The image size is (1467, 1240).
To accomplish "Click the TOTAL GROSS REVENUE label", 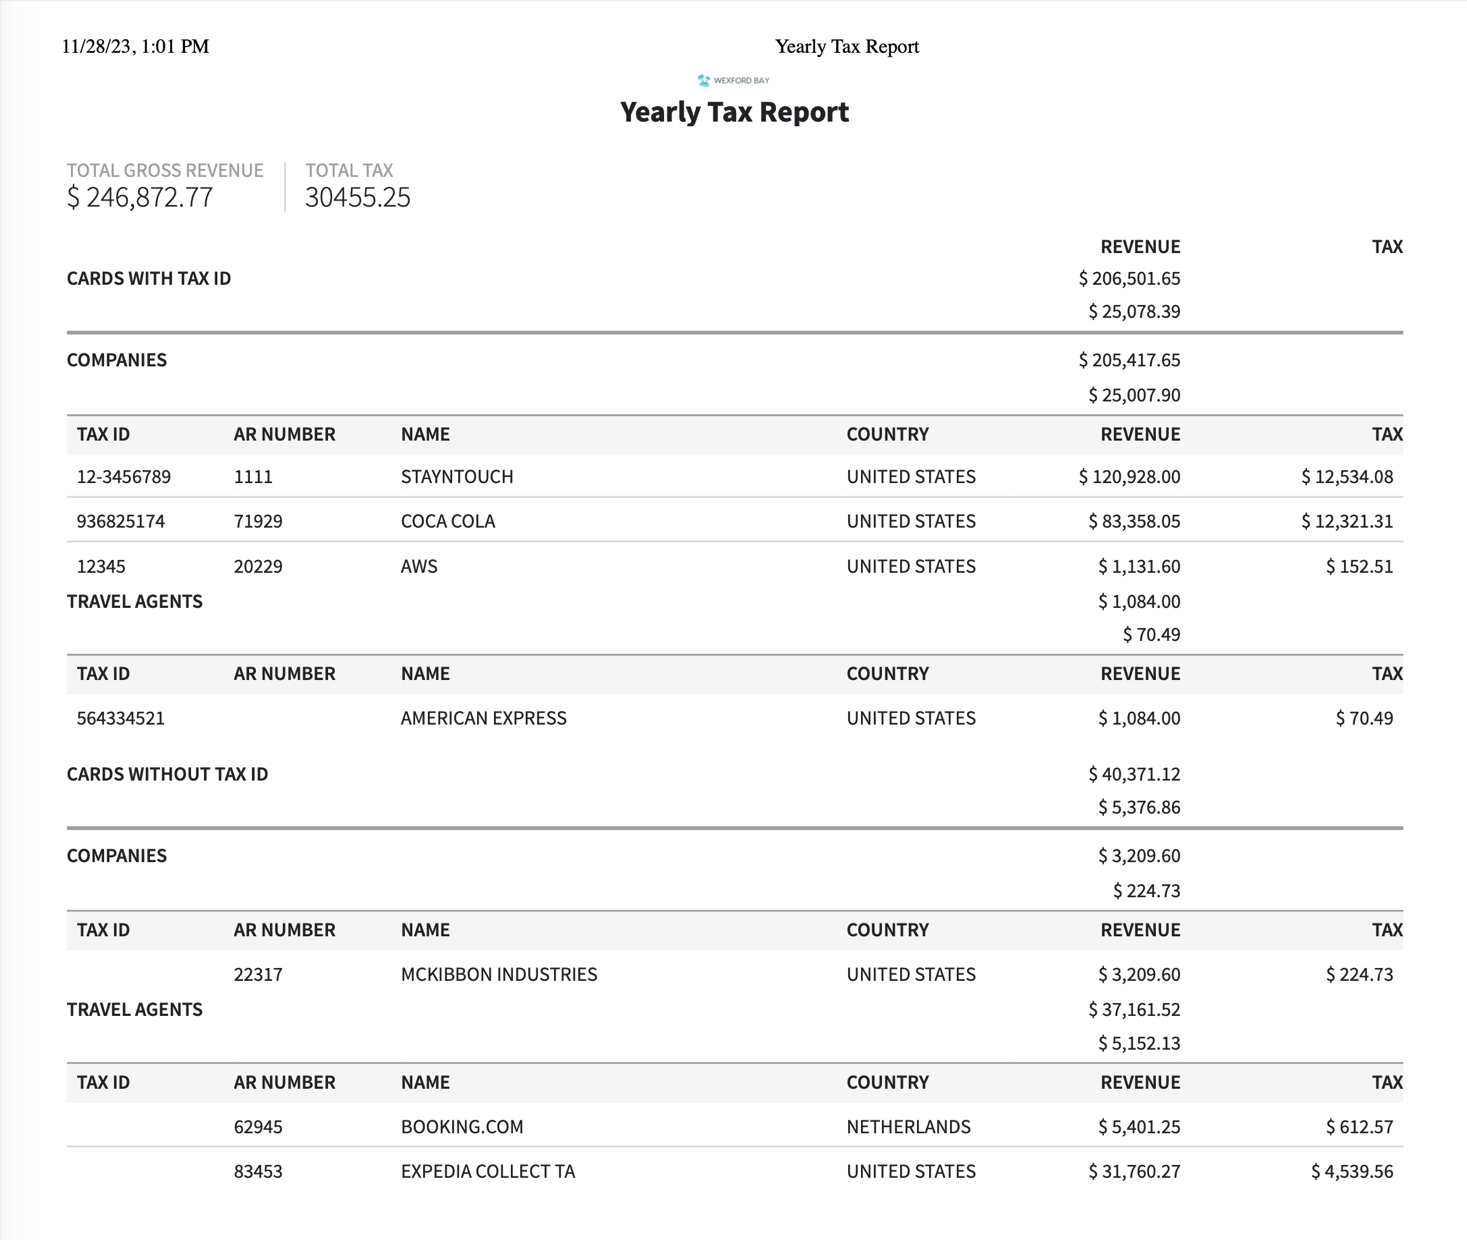I will click(165, 170).
